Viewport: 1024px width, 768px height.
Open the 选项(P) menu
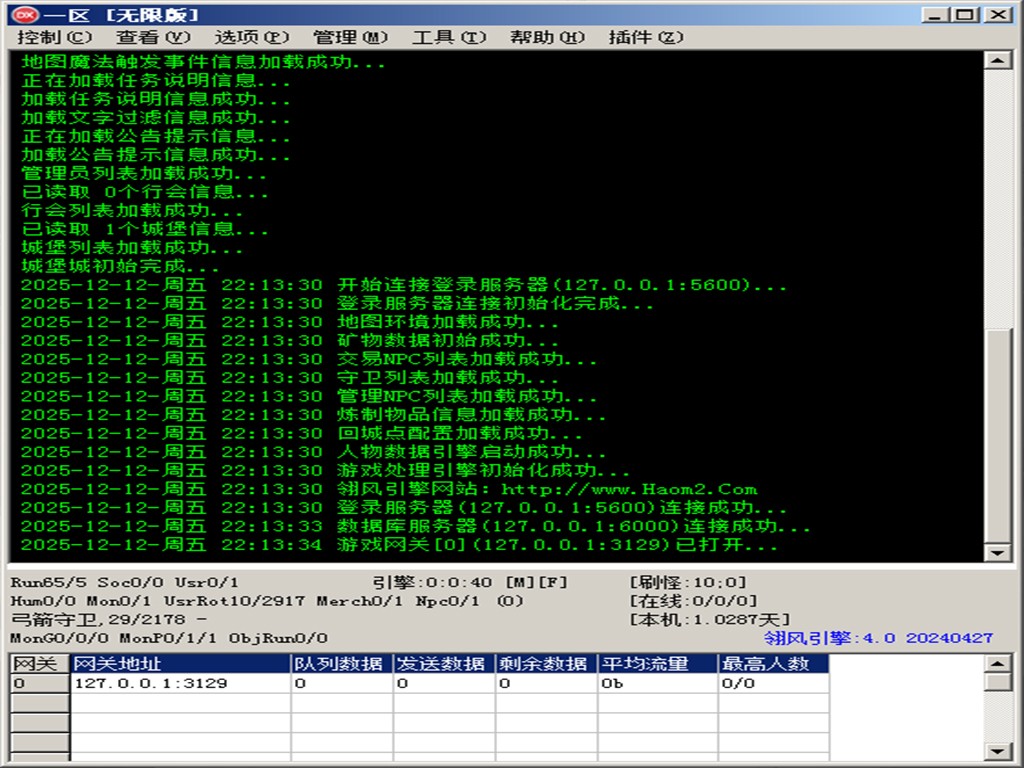252,37
